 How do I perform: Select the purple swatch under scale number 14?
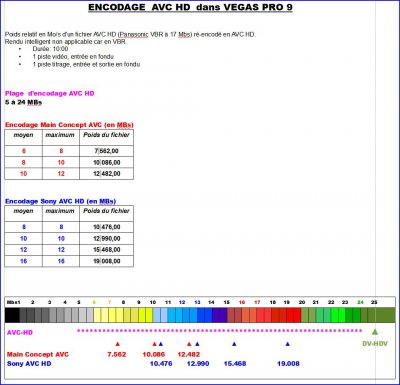pyautogui.click(x=216, y=315)
